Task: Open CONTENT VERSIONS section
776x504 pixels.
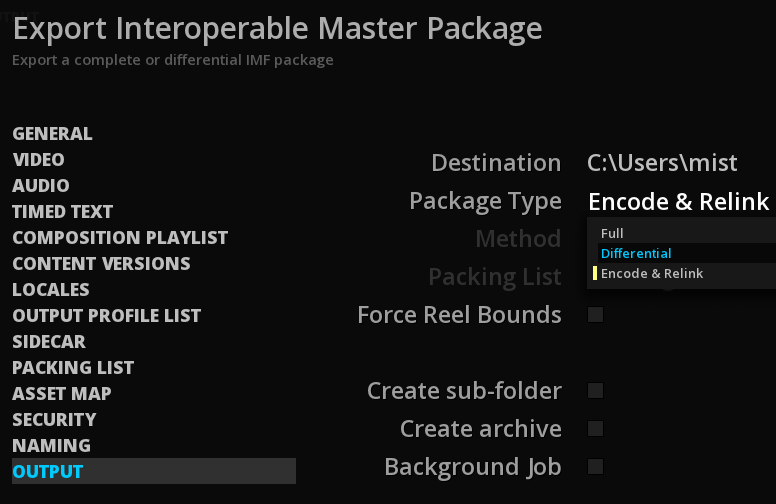Action: 101,264
